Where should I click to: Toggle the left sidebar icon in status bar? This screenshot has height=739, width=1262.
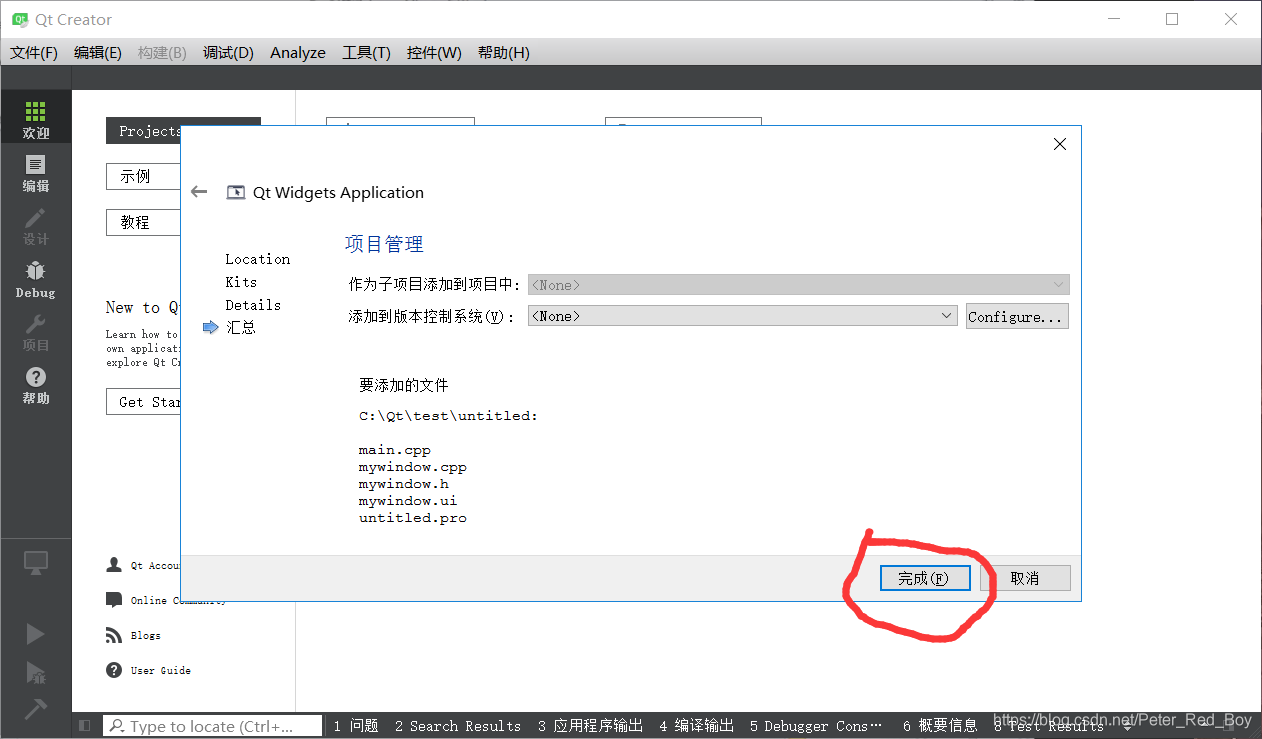coord(85,726)
